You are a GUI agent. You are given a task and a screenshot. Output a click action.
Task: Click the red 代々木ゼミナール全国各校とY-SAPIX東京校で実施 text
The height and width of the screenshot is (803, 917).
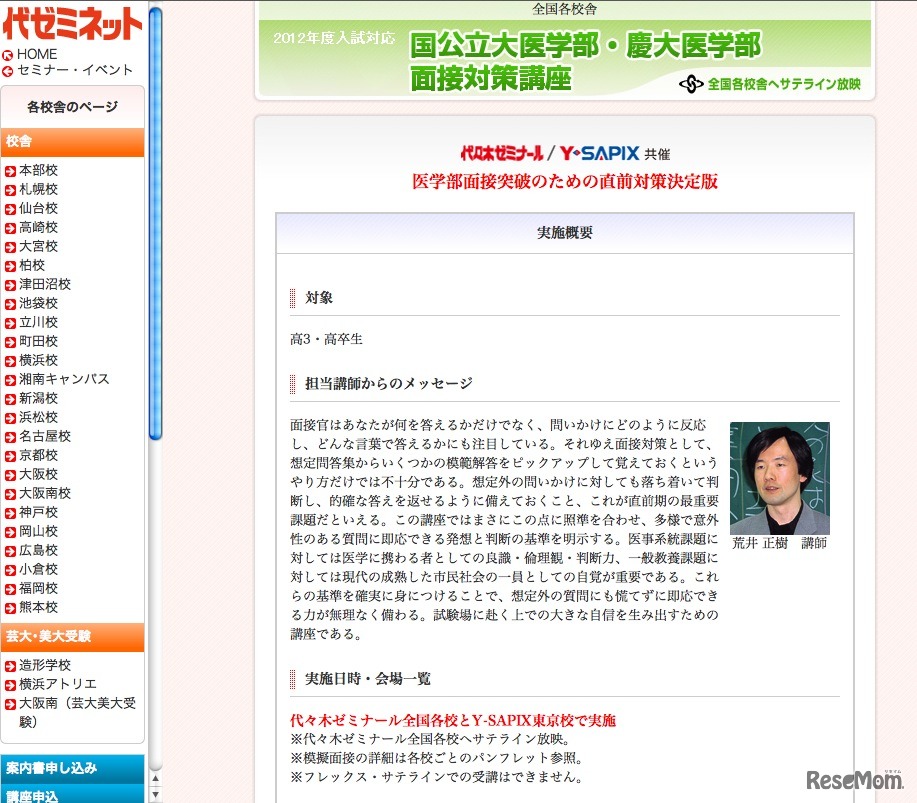(453, 720)
